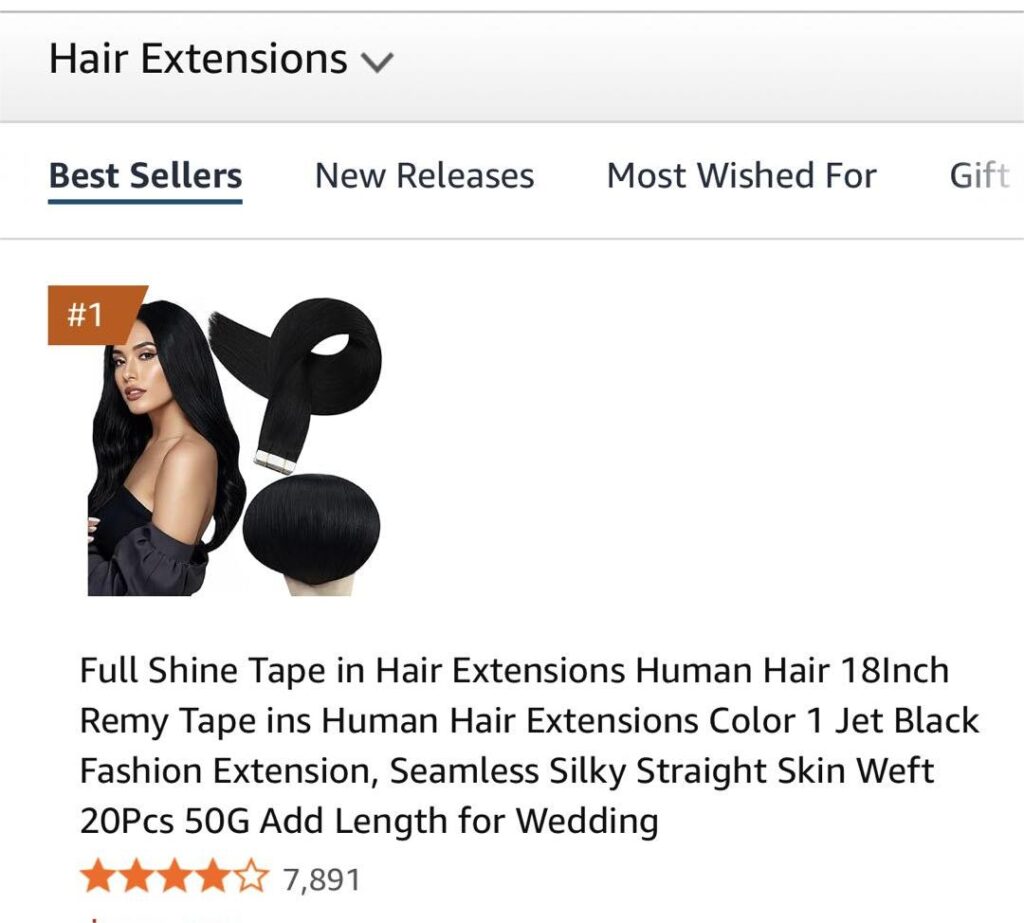Open the New Releases tab
Screen dimensions: 1024x923
(x=424, y=176)
